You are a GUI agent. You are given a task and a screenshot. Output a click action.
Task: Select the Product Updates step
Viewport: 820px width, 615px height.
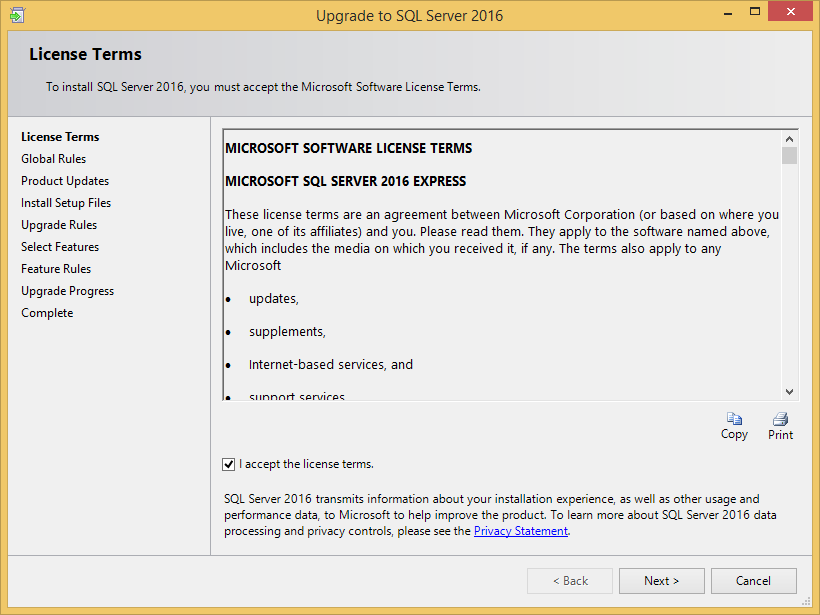[65, 181]
